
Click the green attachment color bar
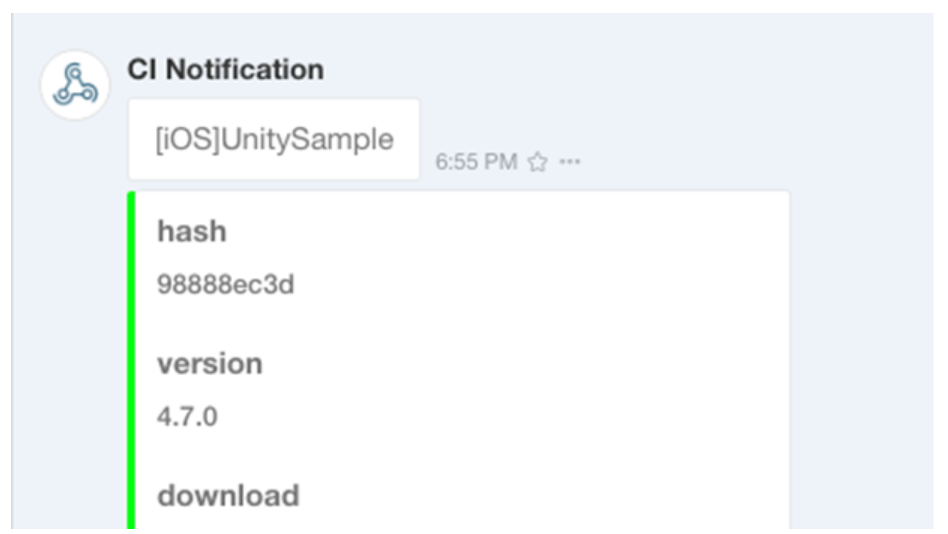[131, 360]
